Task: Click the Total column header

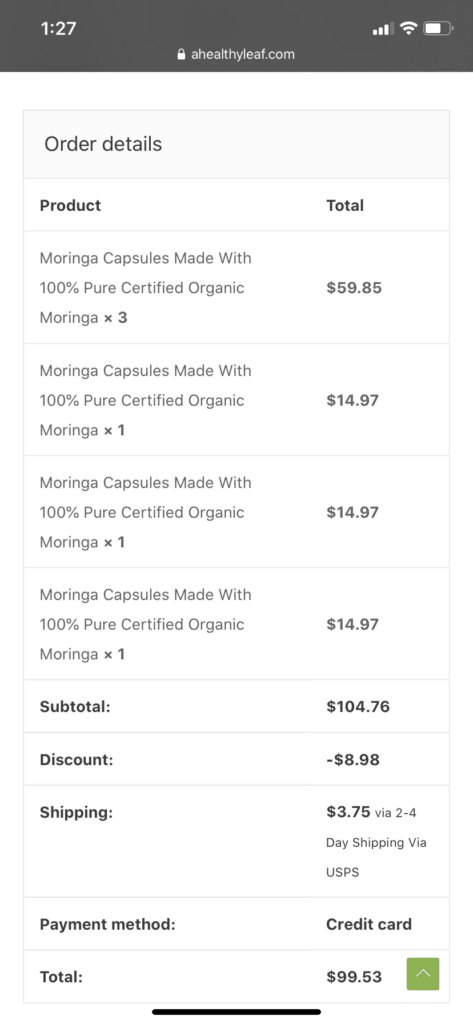Action: pyautogui.click(x=345, y=205)
